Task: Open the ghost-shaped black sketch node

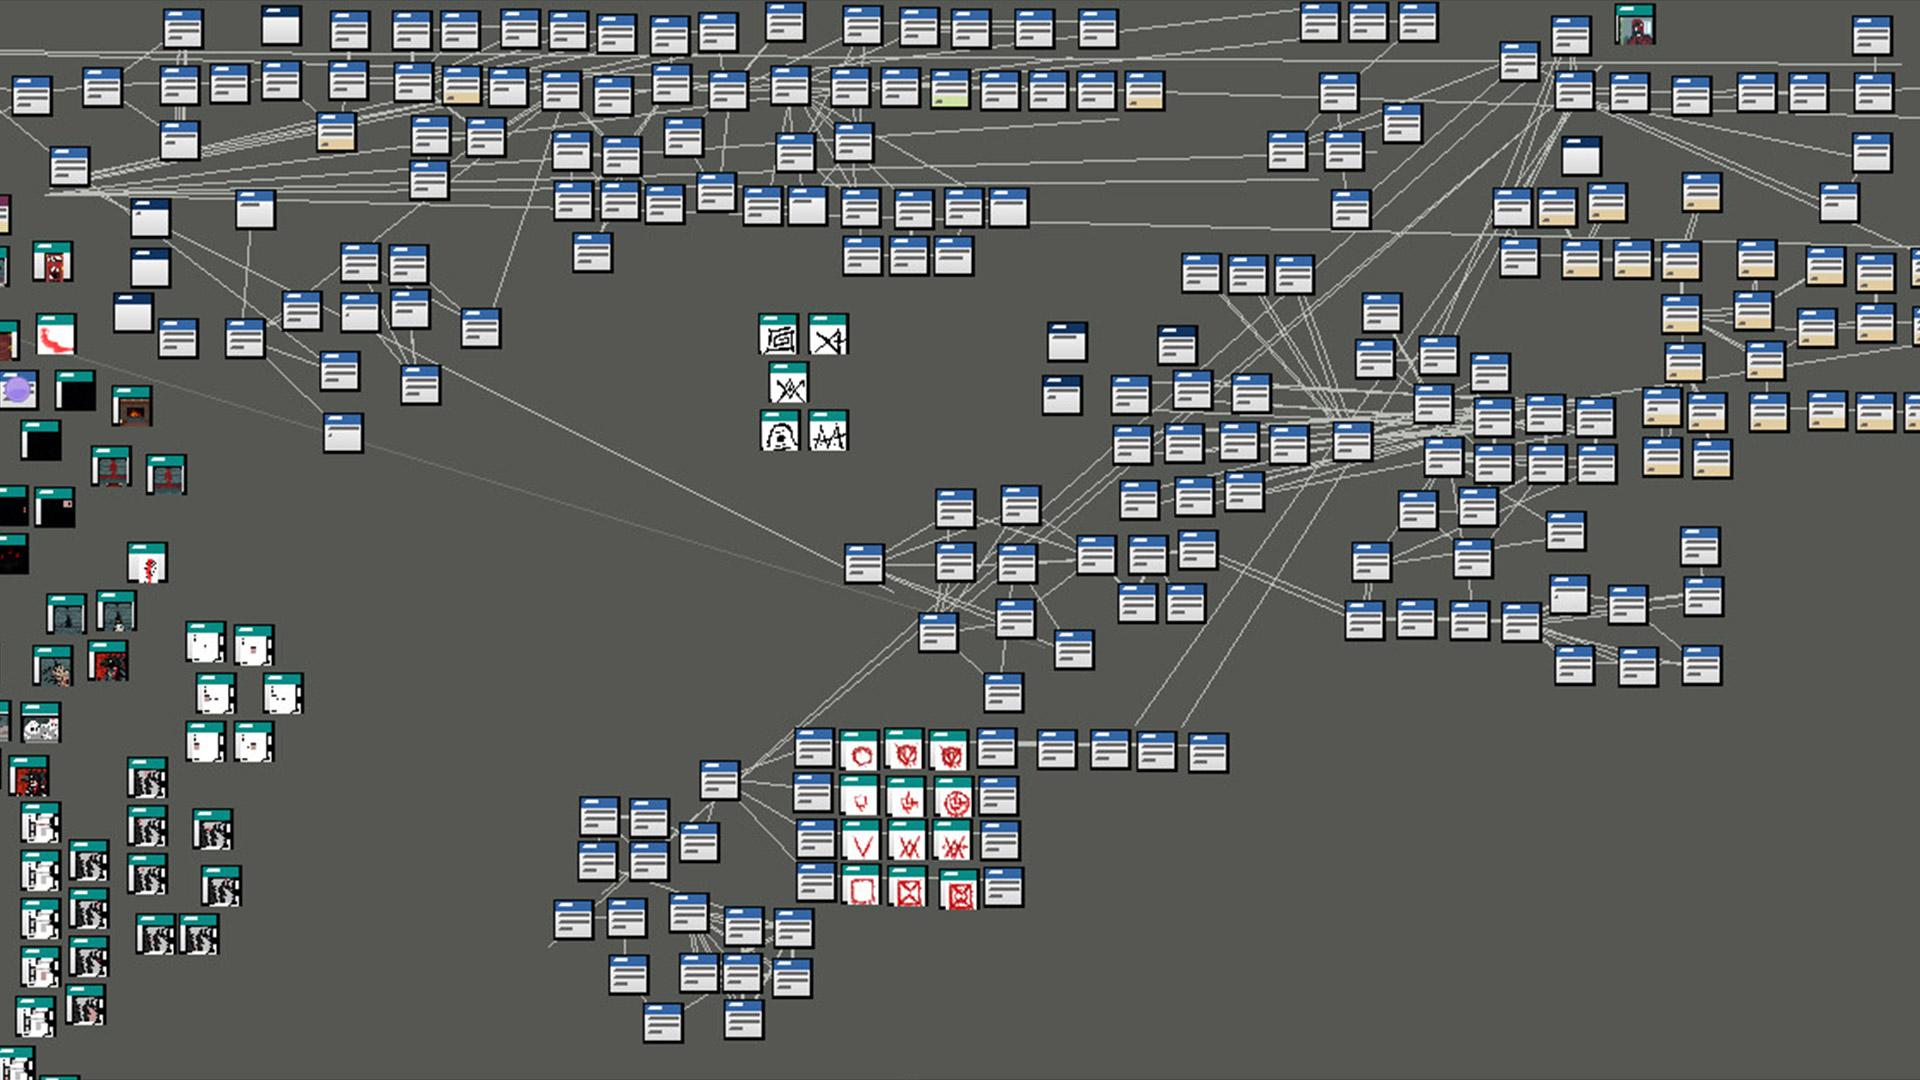Action: click(x=779, y=433)
